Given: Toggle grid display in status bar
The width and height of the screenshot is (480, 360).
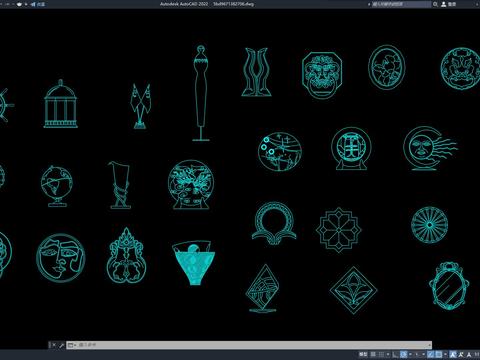Looking at the screenshot, I should [373, 354].
